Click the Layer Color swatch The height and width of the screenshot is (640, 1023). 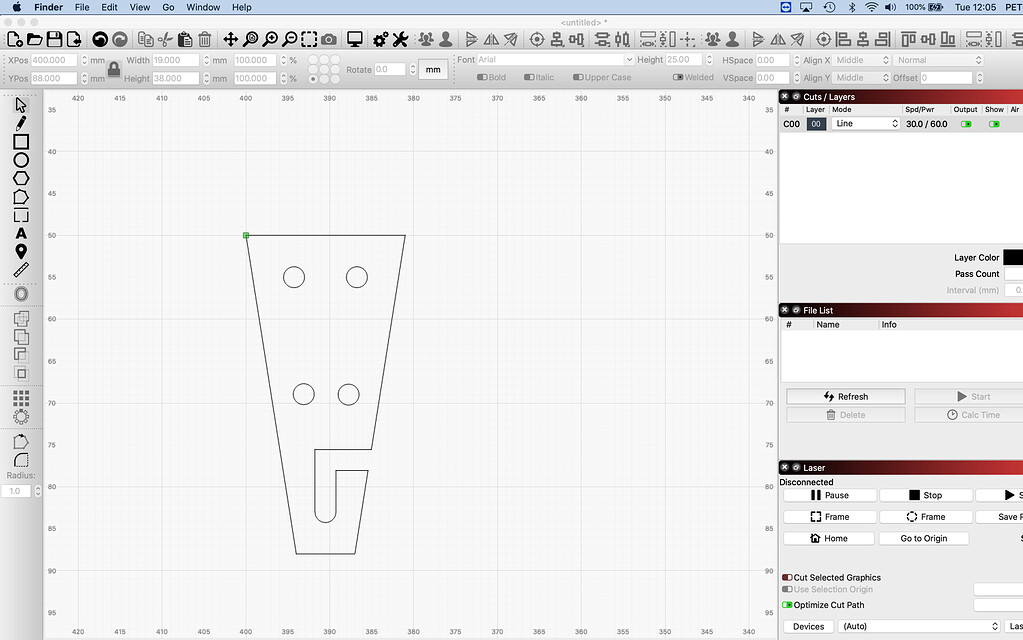coord(1013,257)
